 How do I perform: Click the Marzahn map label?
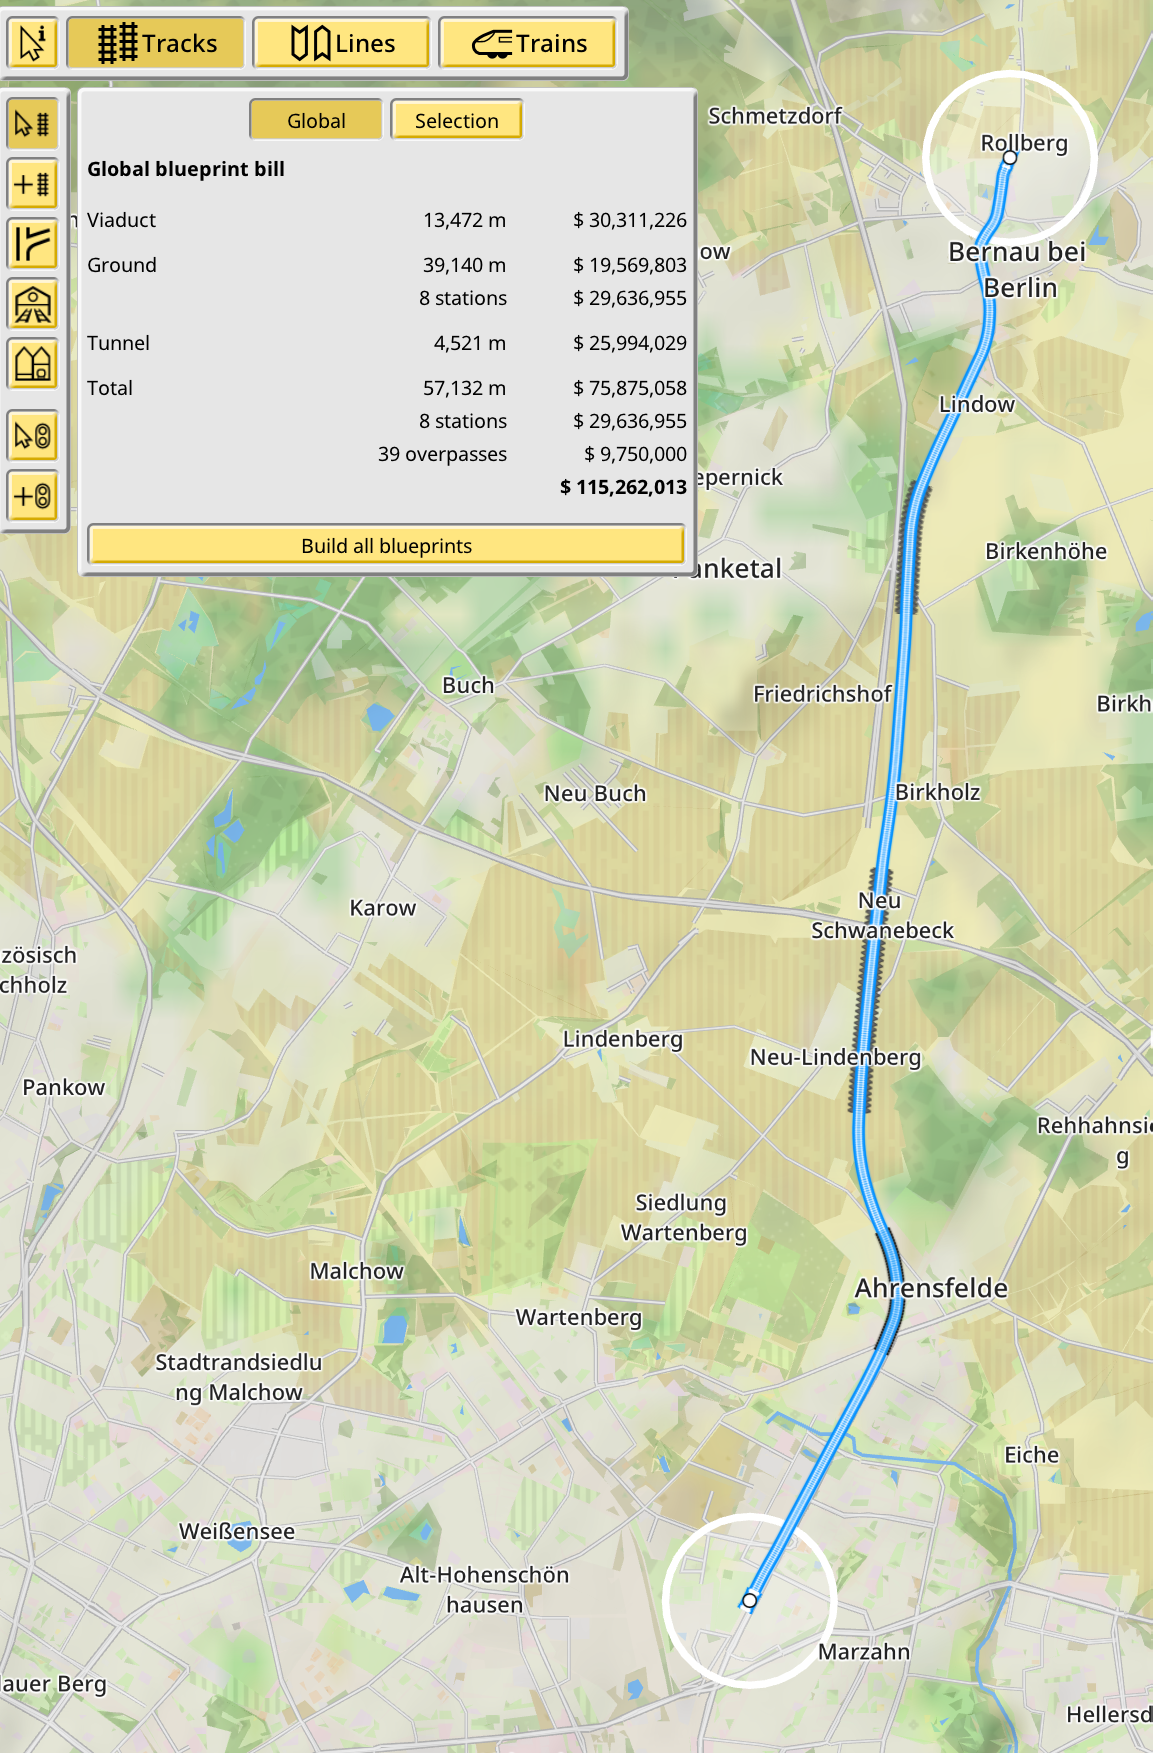coord(864,1652)
